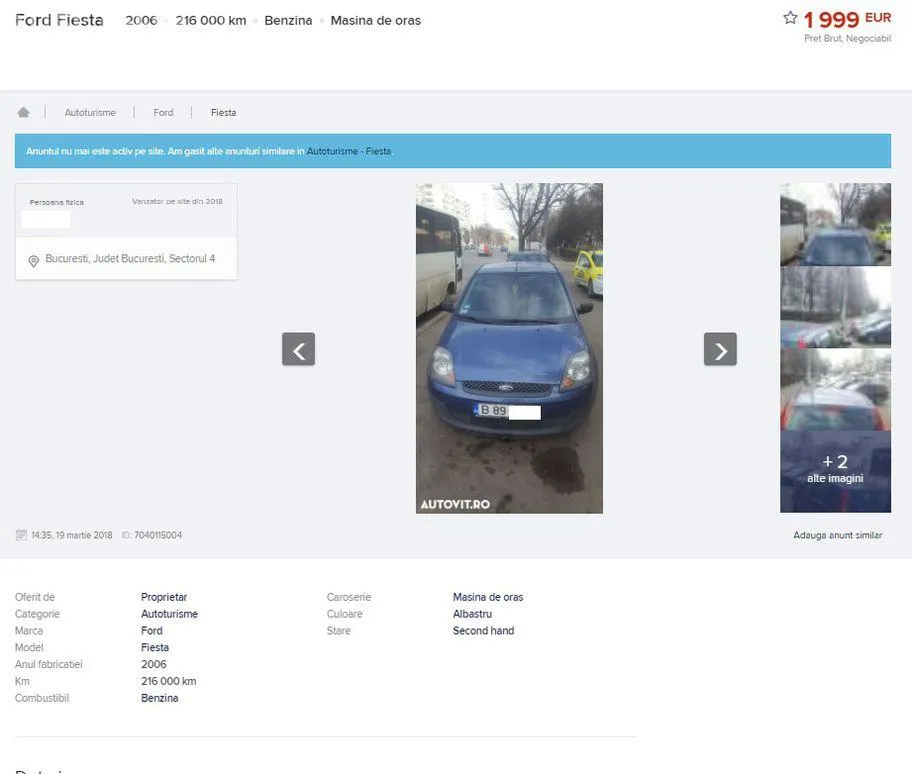Select the Fiesta breadcrumb item

(223, 113)
